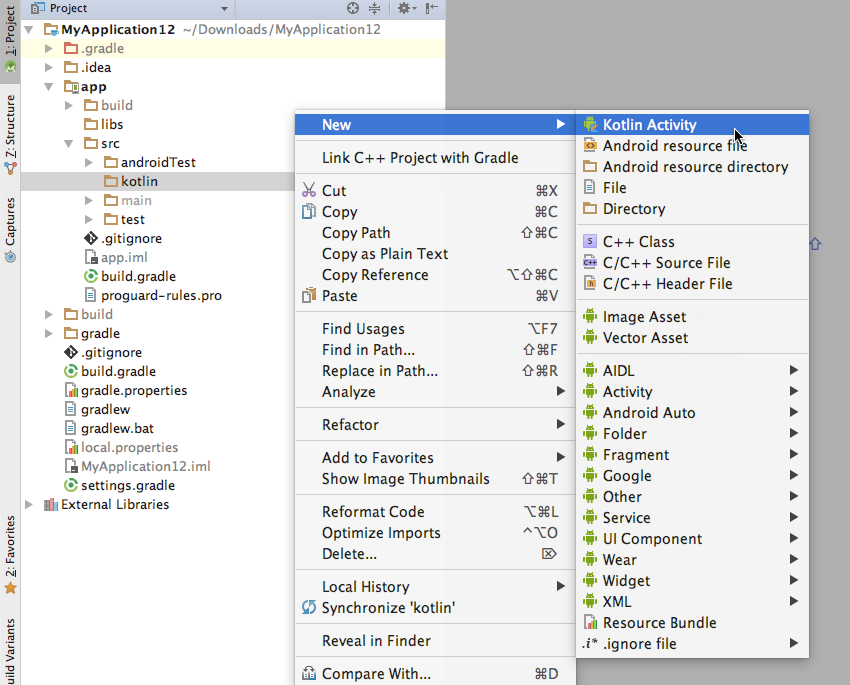The width and height of the screenshot is (850, 685).
Task: Select the kotlin folder in tree
Action: (x=139, y=182)
